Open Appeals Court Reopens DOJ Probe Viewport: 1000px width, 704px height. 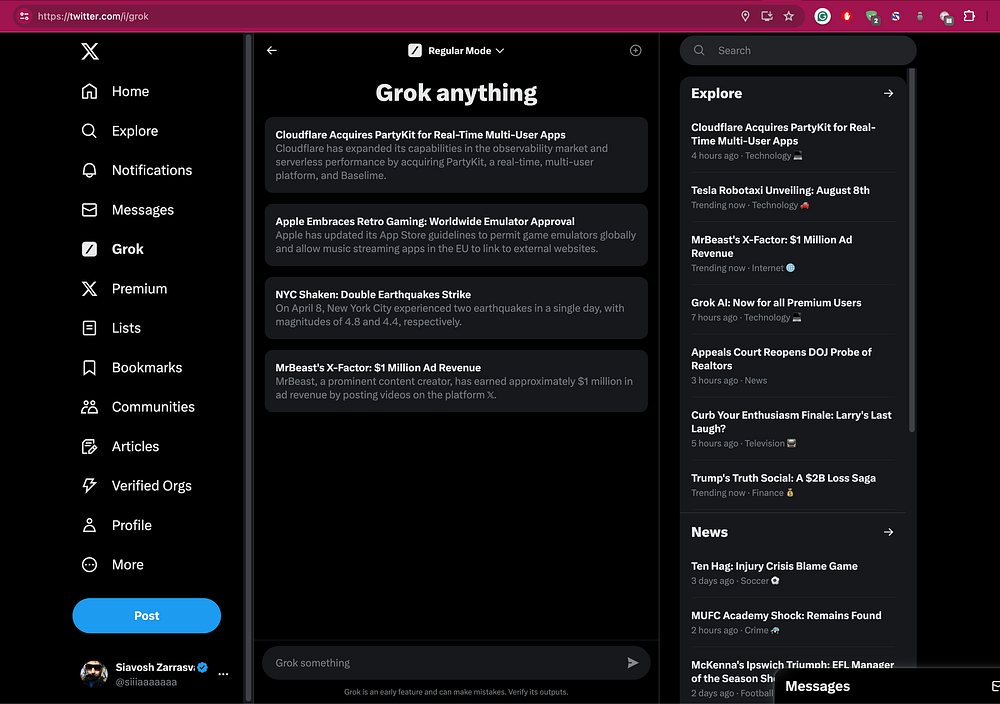tap(793, 365)
